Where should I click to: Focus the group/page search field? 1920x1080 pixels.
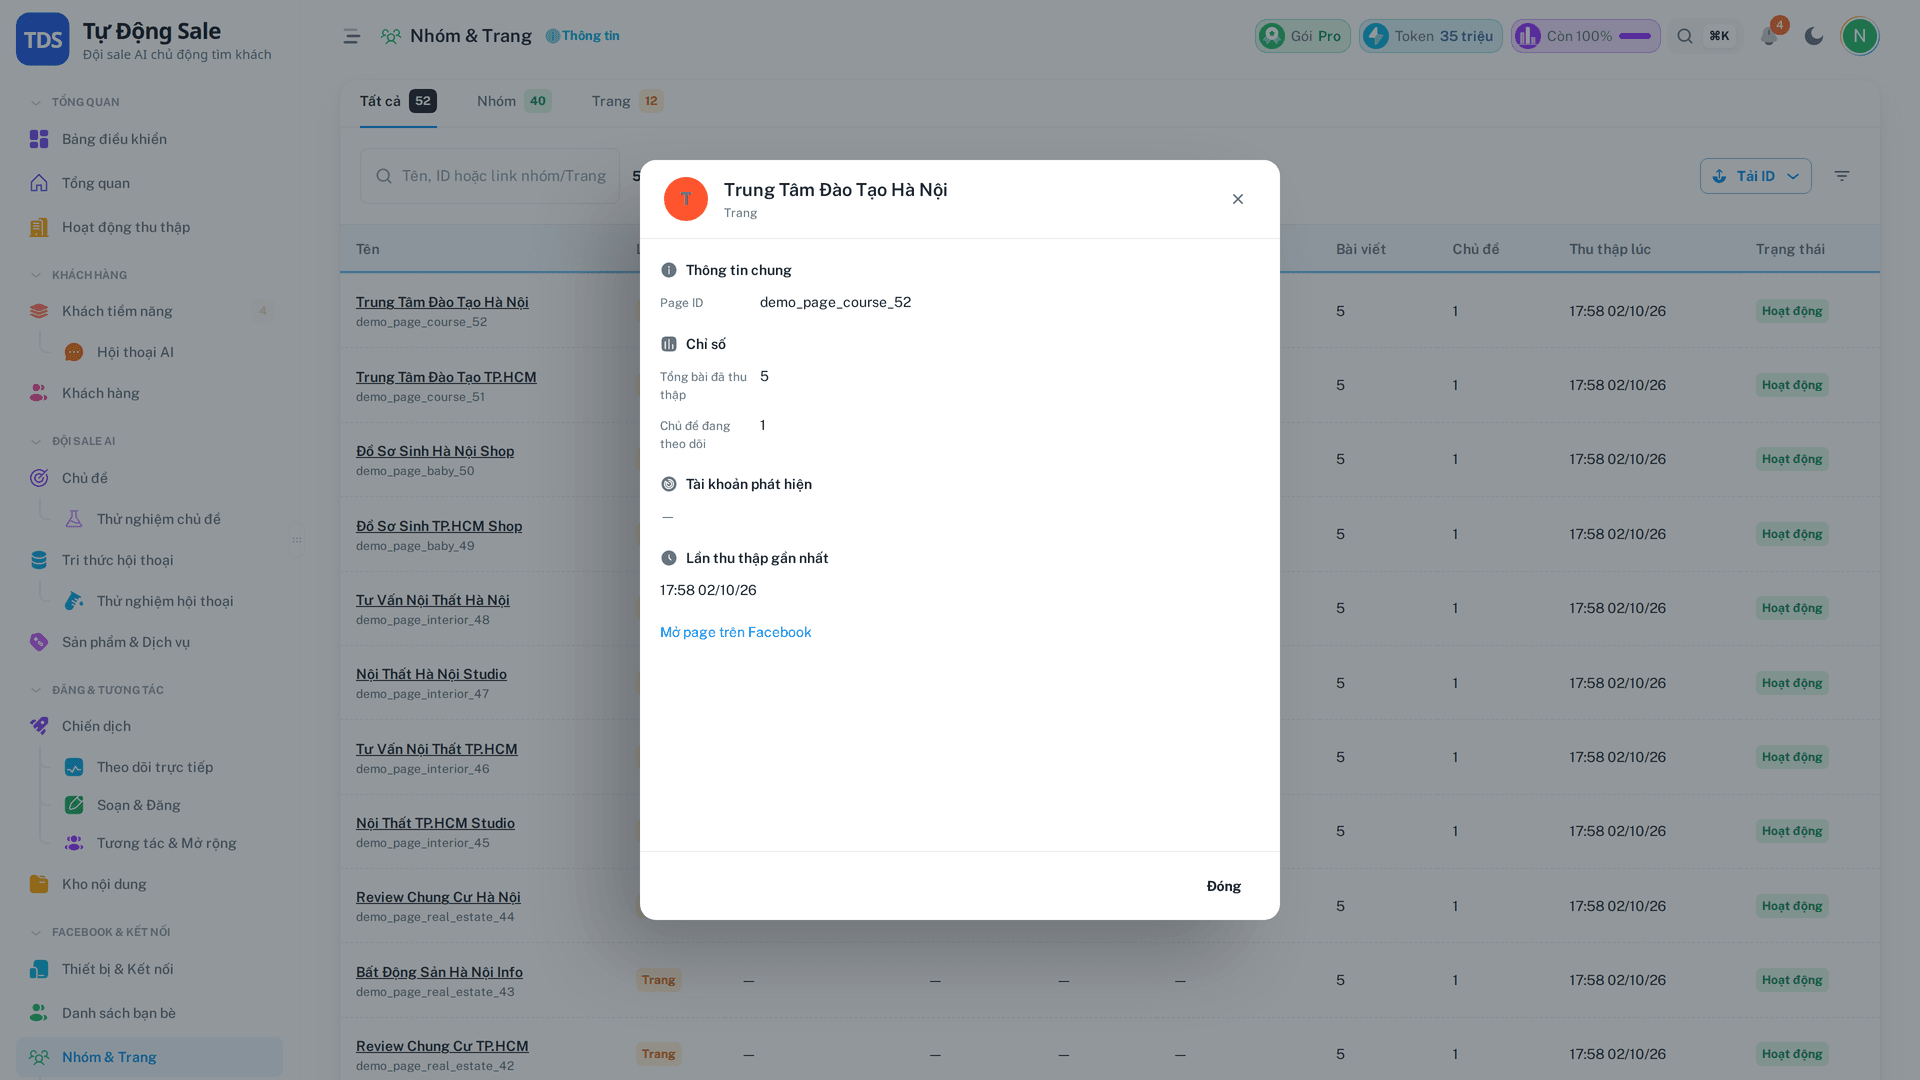490,176
